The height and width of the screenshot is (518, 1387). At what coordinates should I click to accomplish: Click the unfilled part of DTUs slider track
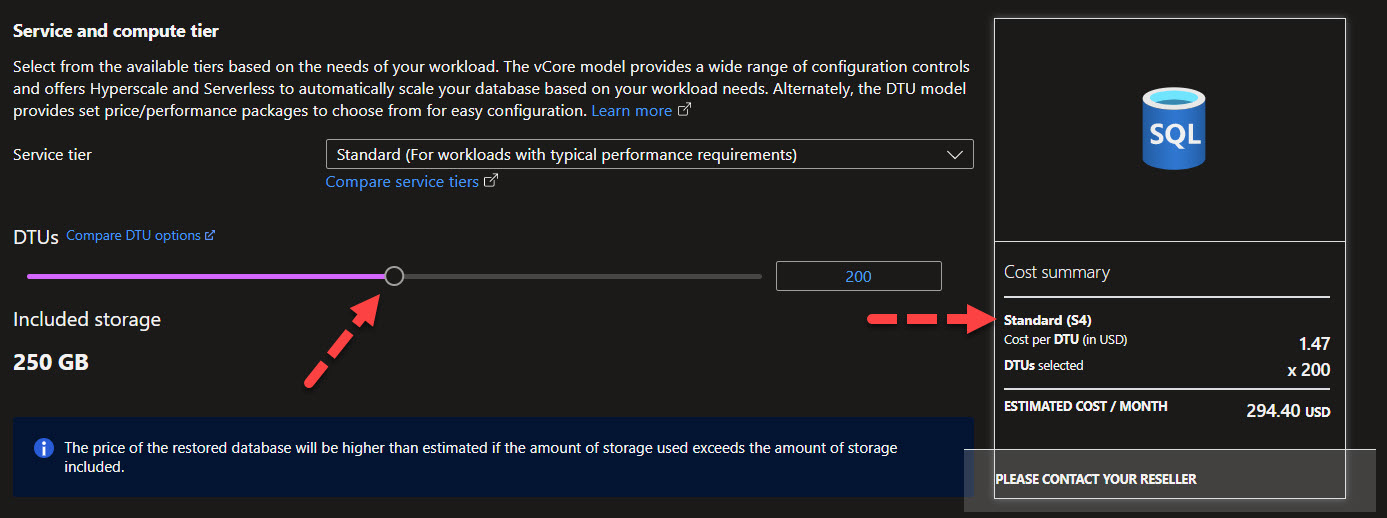pos(582,276)
